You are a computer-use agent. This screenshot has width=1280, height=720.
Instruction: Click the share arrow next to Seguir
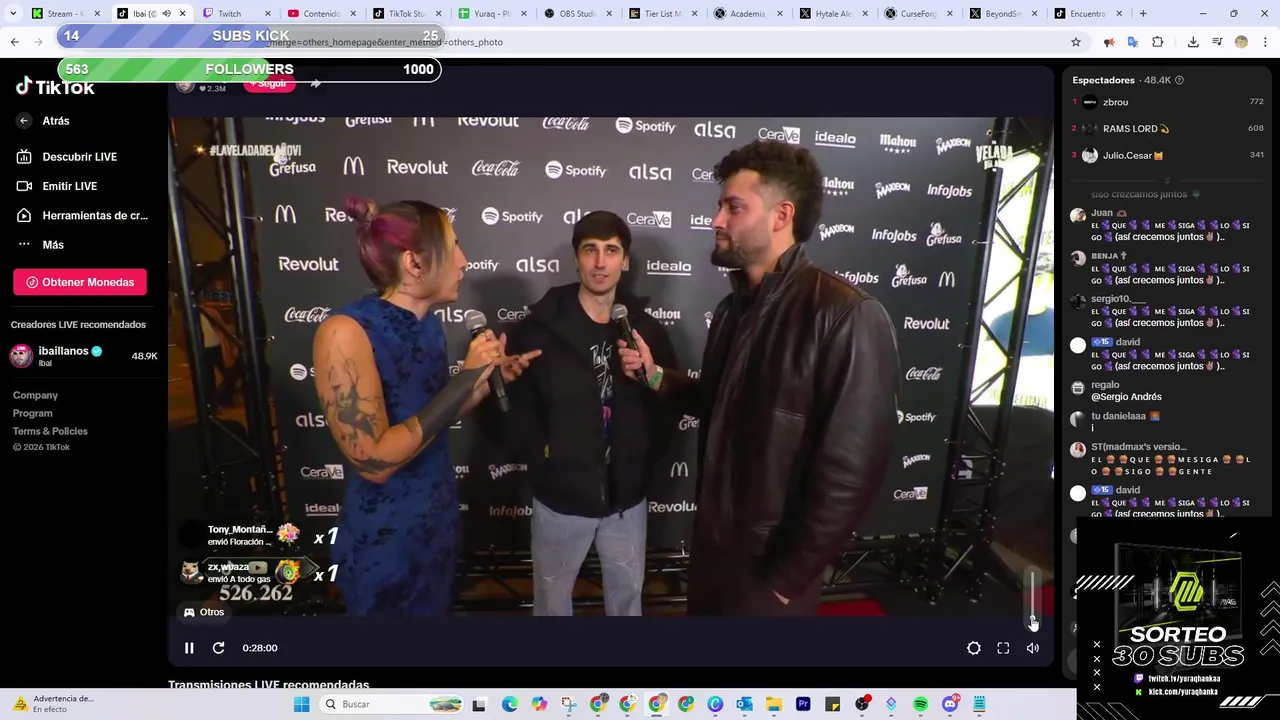point(316,84)
